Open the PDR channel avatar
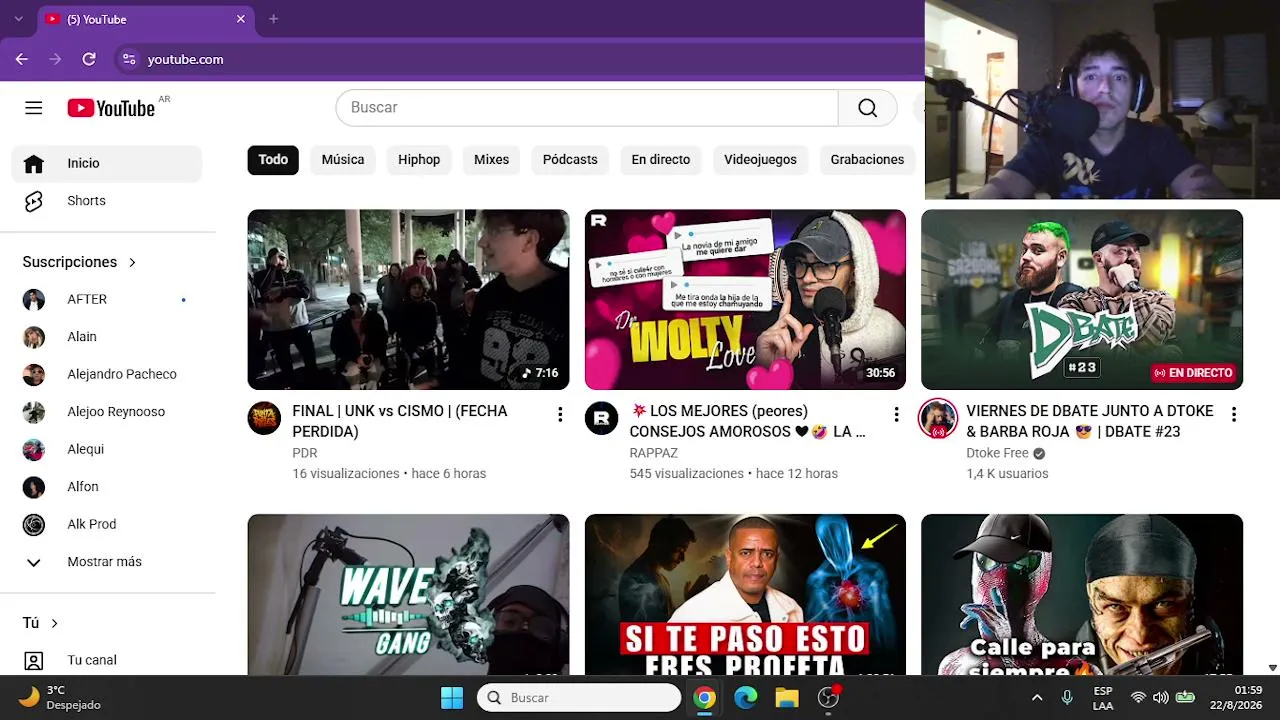This screenshot has height=720, width=1280. coord(264,418)
